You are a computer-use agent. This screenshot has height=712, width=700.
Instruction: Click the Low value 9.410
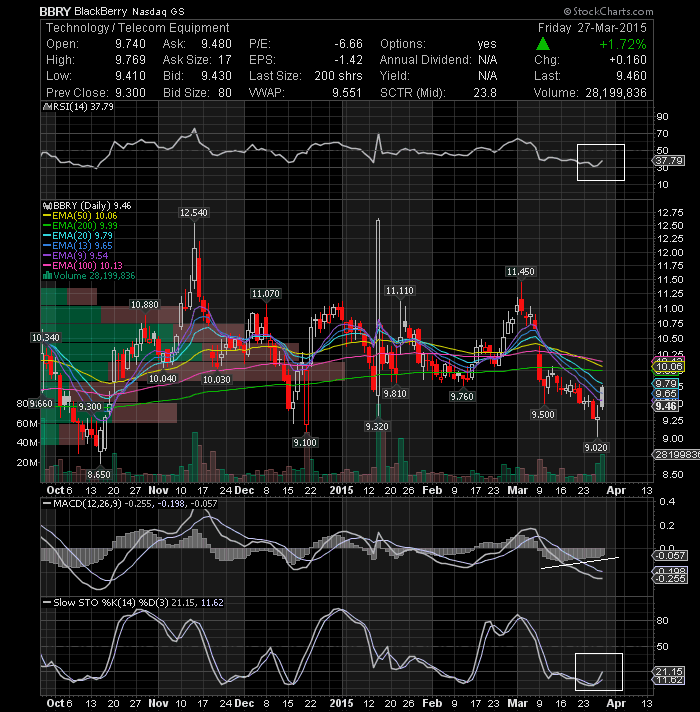point(130,76)
